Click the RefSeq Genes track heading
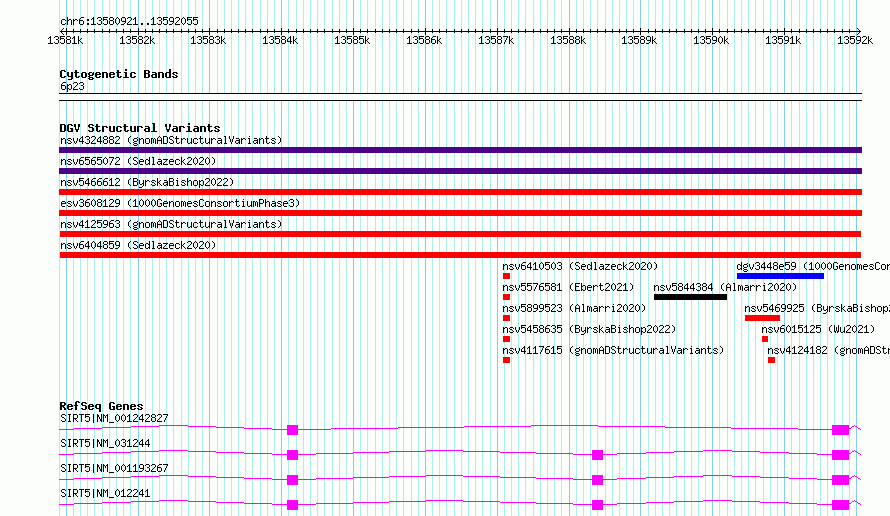890x516 pixels. tap(101, 406)
